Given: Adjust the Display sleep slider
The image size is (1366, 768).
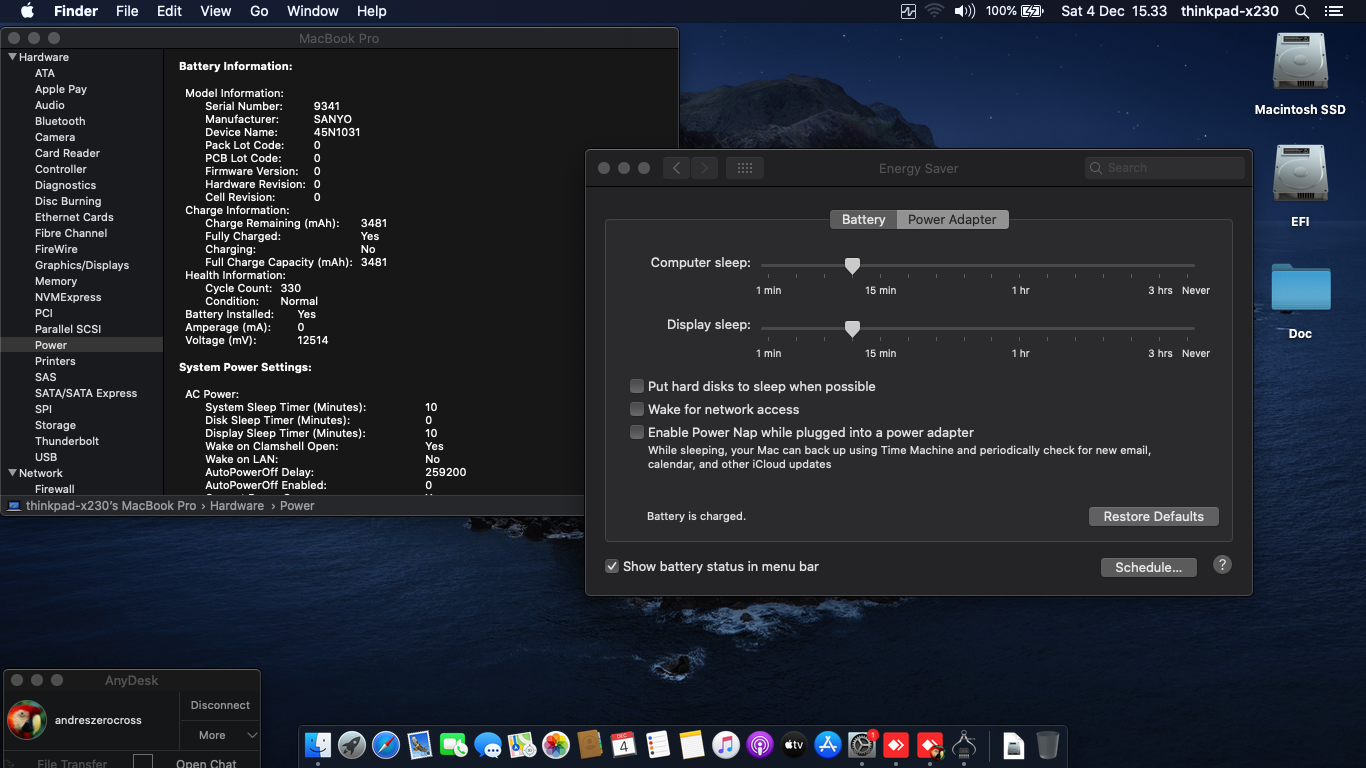Looking at the screenshot, I should click(852, 328).
